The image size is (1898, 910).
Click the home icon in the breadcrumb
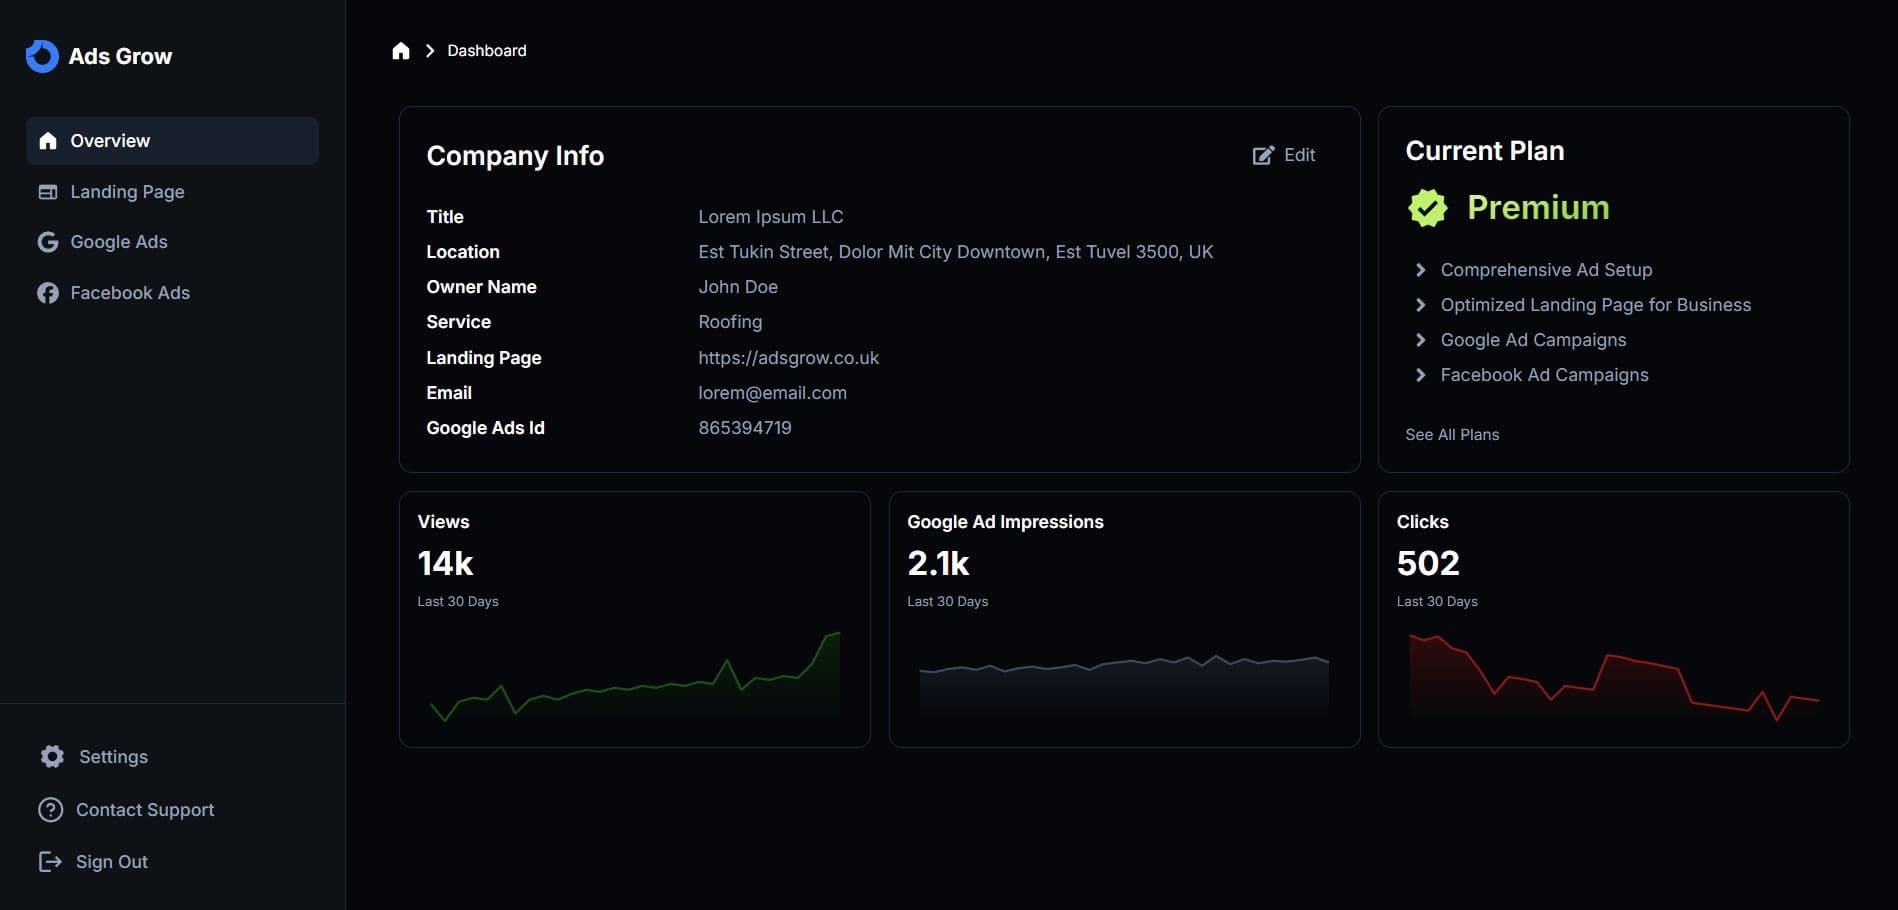(x=401, y=50)
